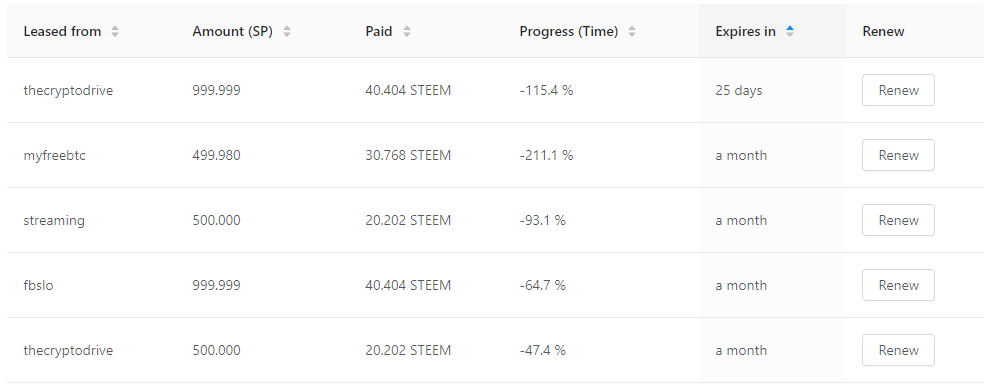Renew the fbslo lease
Screen dimensions: 986x387
click(x=898, y=285)
